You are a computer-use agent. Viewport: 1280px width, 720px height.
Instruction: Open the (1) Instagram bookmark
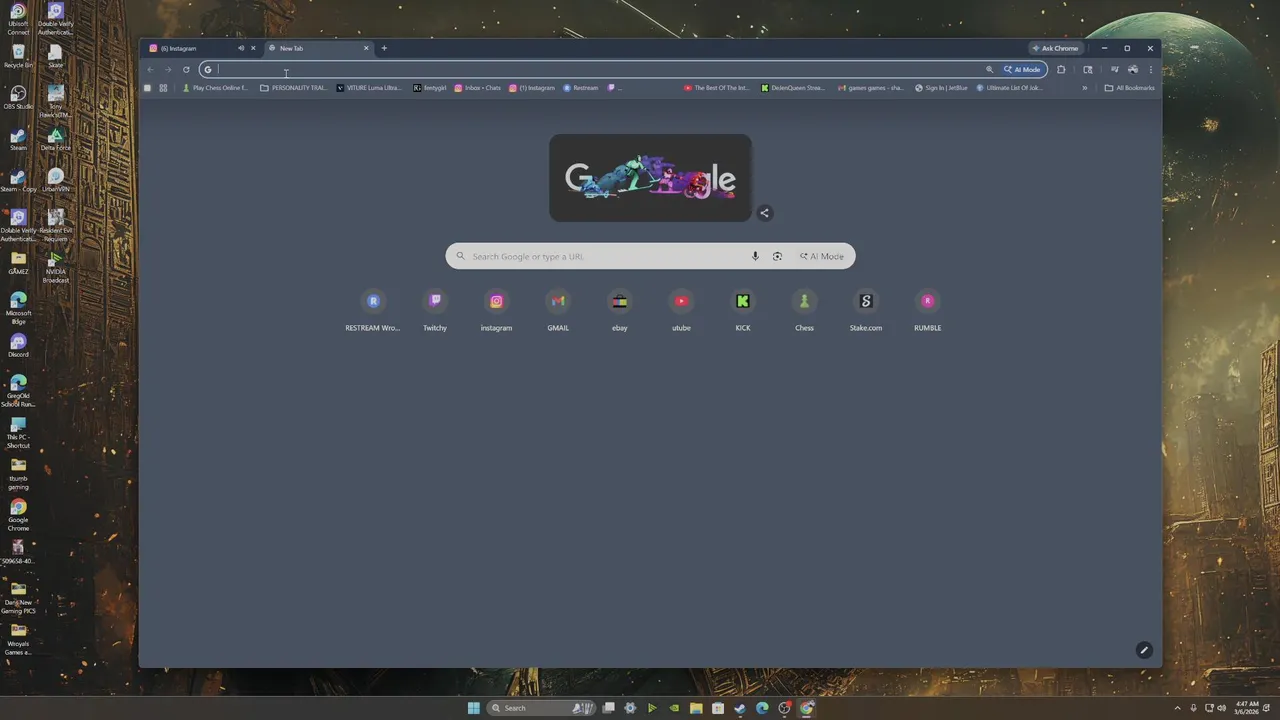[532, 88]
